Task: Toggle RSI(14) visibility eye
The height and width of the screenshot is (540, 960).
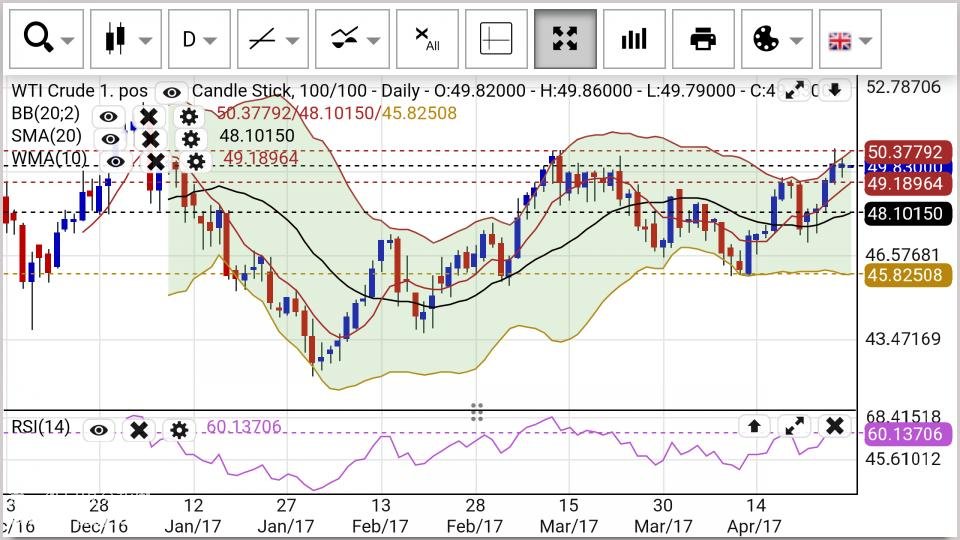Action: 98,430
